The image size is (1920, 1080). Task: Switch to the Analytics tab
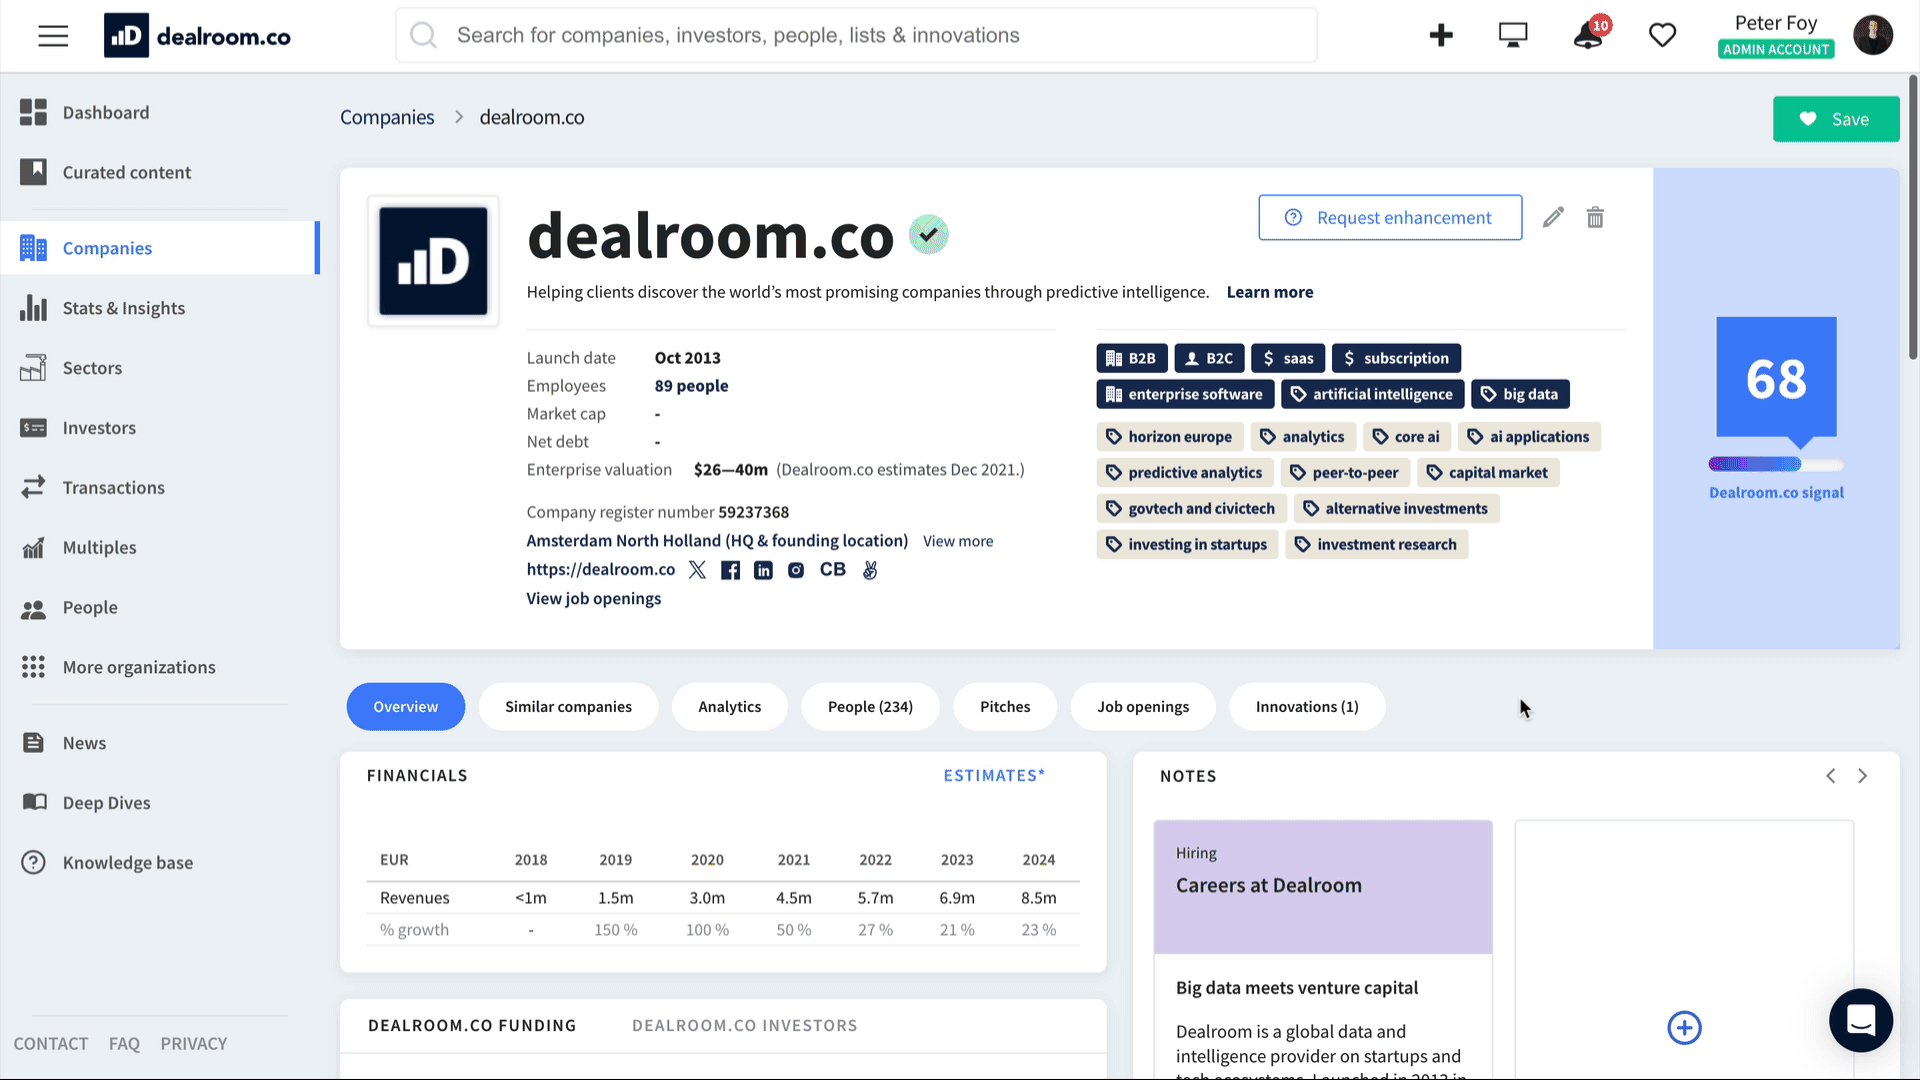pos(729,707)
